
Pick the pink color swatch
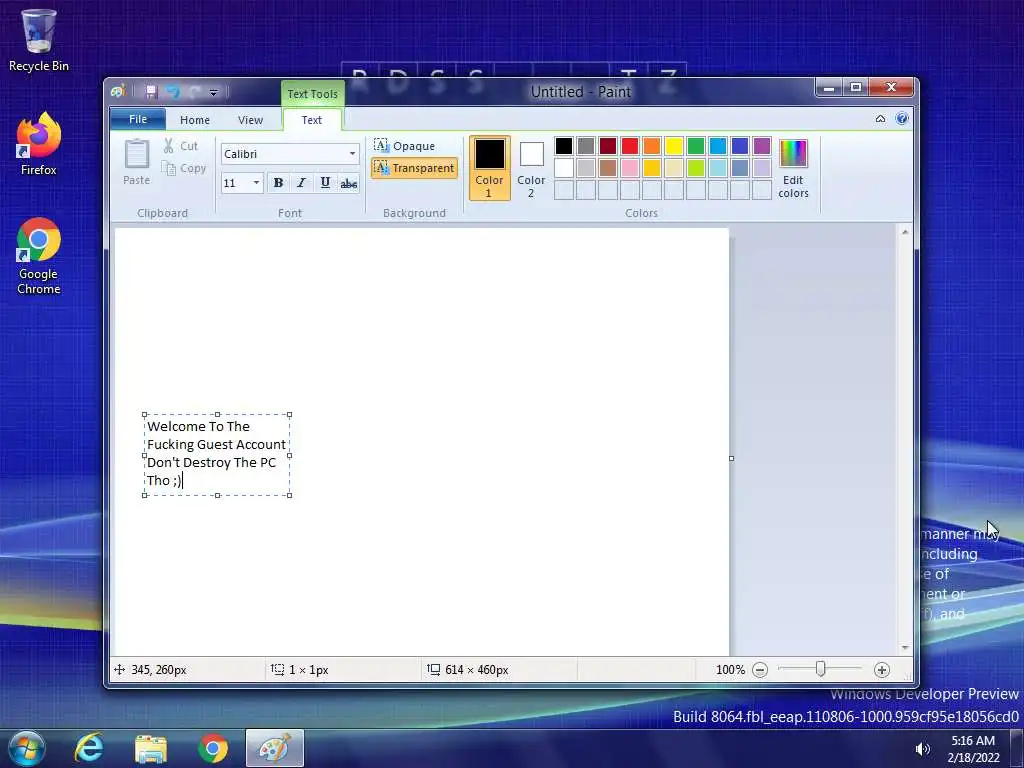point(630,168)
